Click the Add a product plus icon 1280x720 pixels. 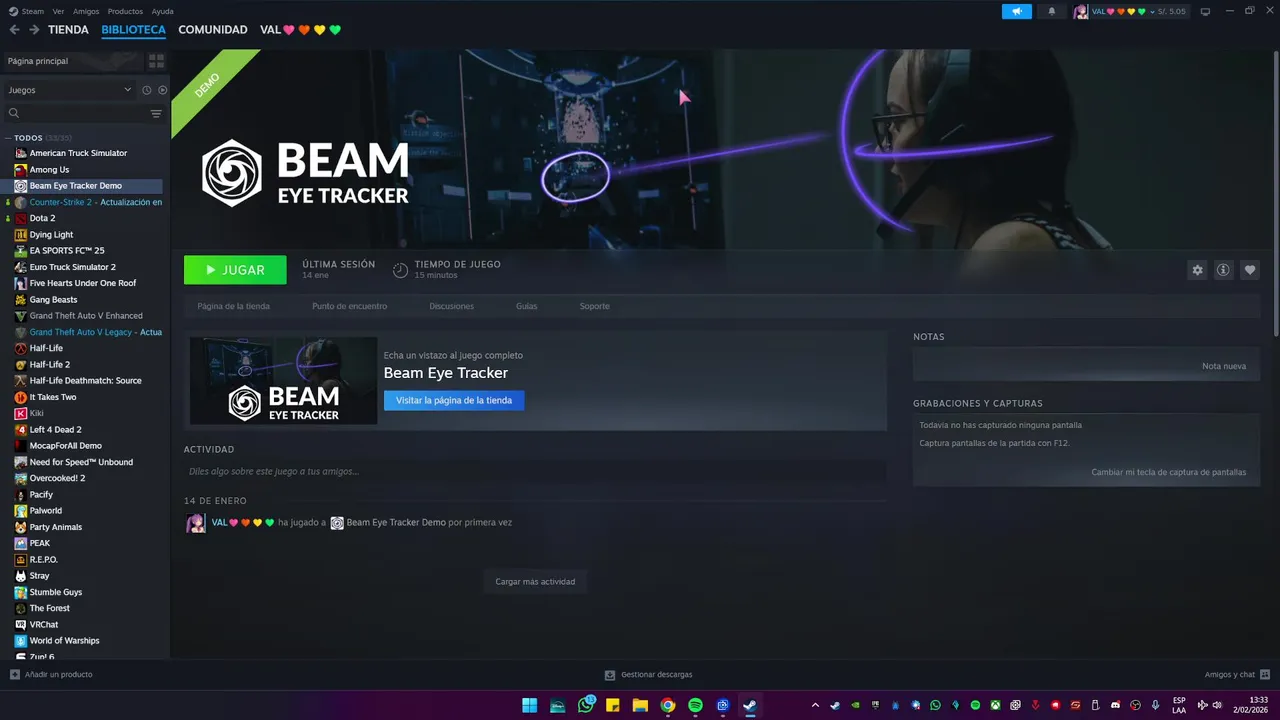(15, 675)
